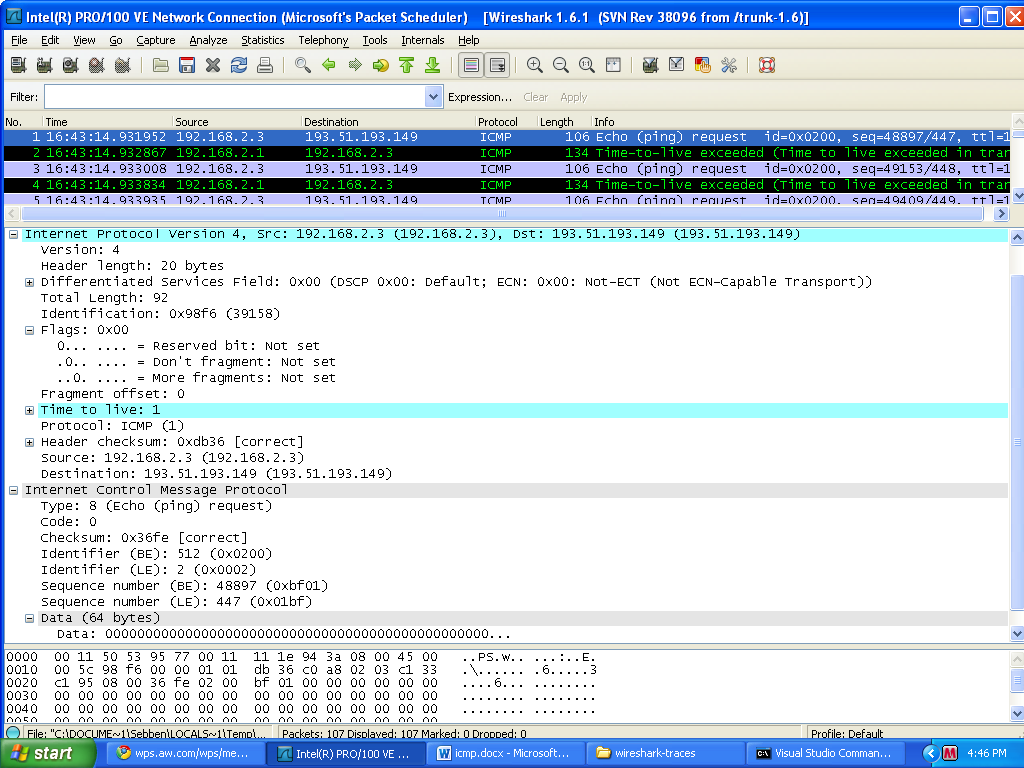Image resolution: width=1024 pixels, height=768 pixels.
Task: Sort by the Destination column header
Action: 388,121
